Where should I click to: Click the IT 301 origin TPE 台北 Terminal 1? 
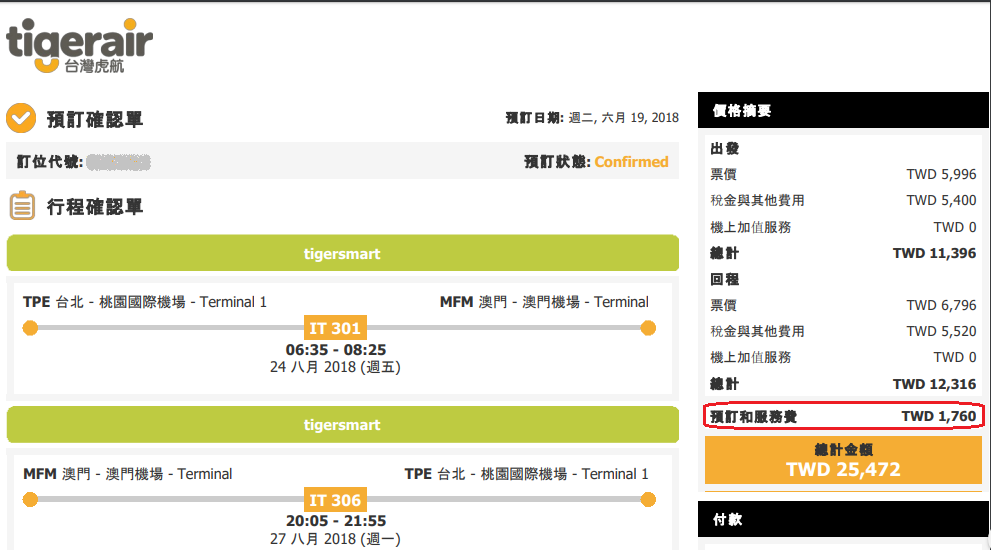145,302
